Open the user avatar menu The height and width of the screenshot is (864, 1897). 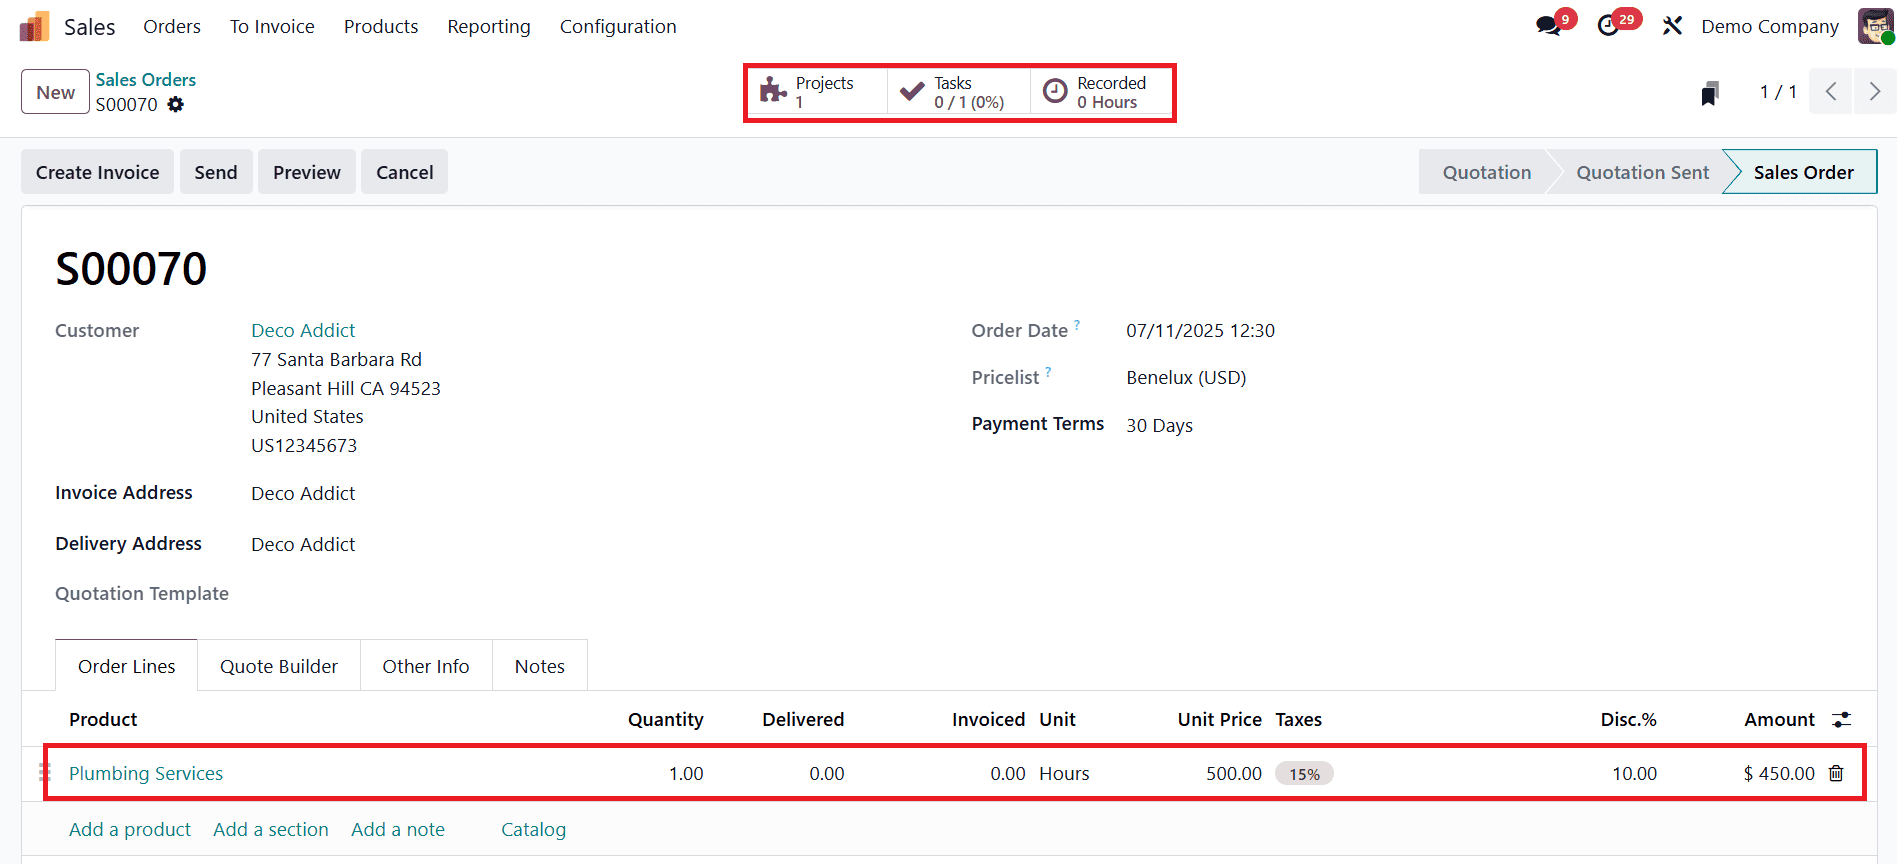click(x=1876, y=26)
